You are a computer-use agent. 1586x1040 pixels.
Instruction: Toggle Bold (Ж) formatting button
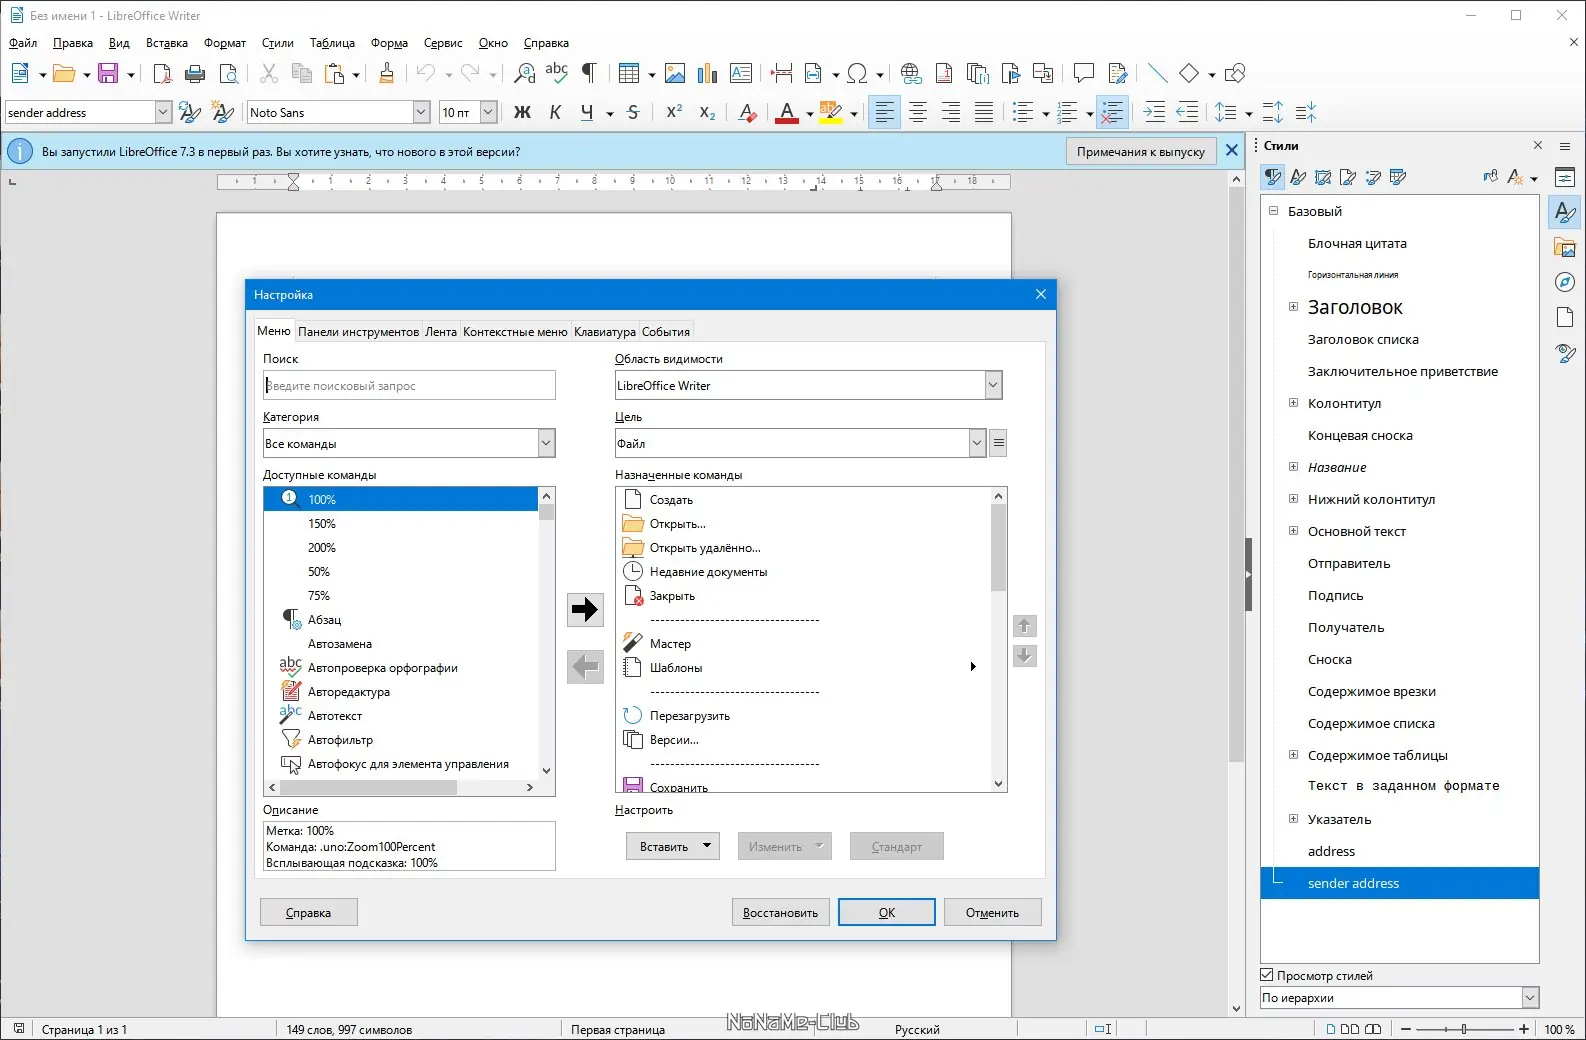[x=522, y=113]
